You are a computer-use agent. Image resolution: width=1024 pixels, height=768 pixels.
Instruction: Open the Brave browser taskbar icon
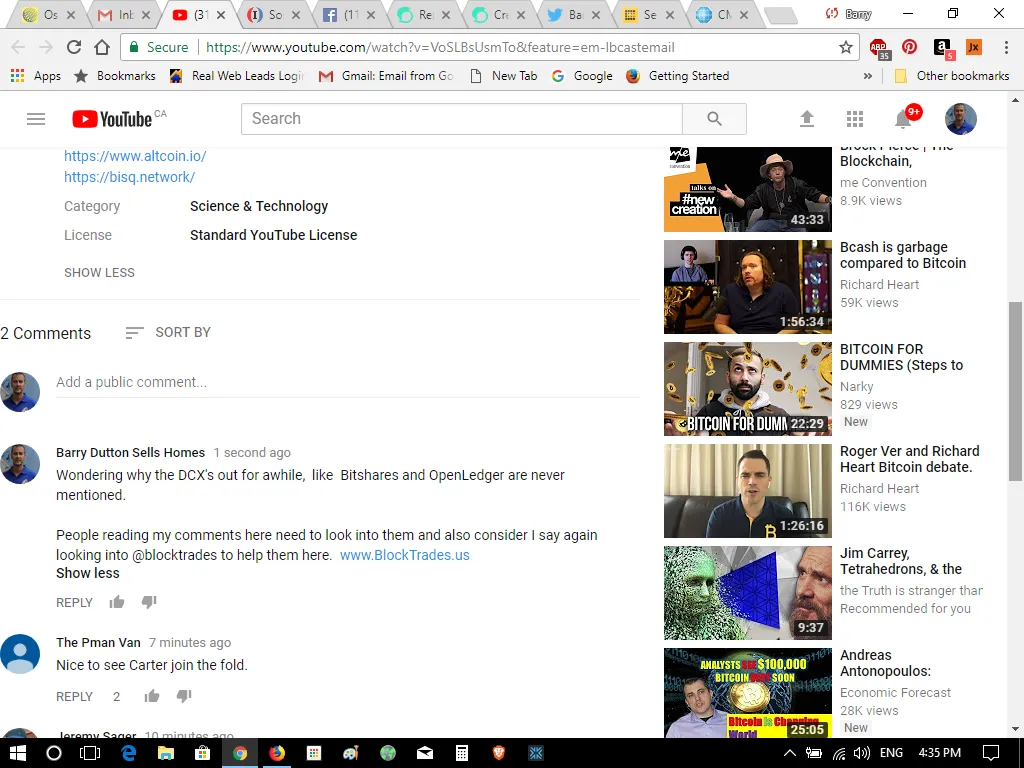pyautogui.click(x=499, y=754)
